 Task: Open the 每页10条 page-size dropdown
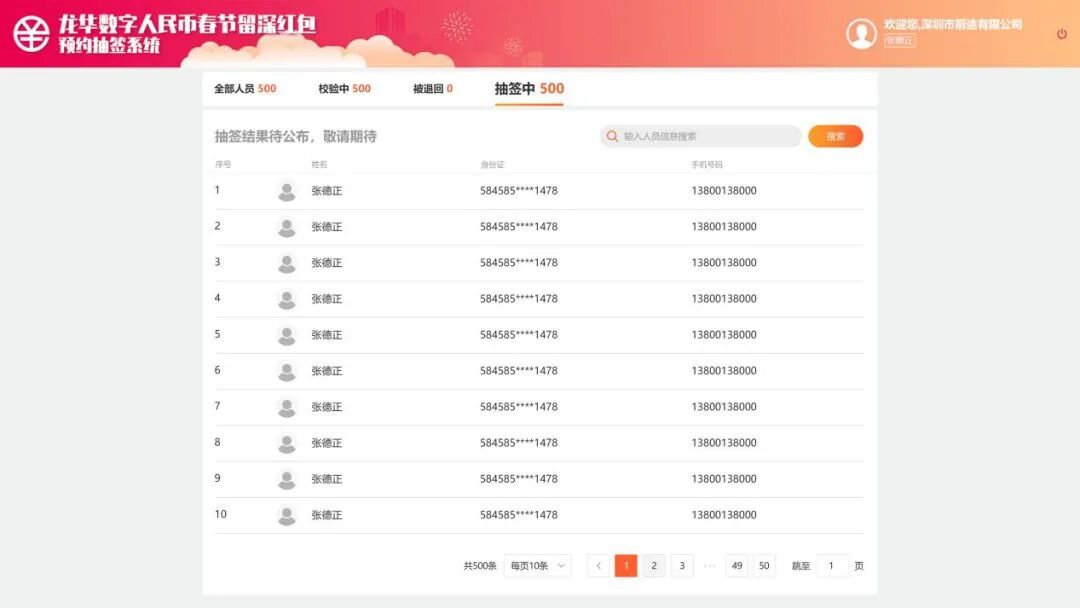537,565
